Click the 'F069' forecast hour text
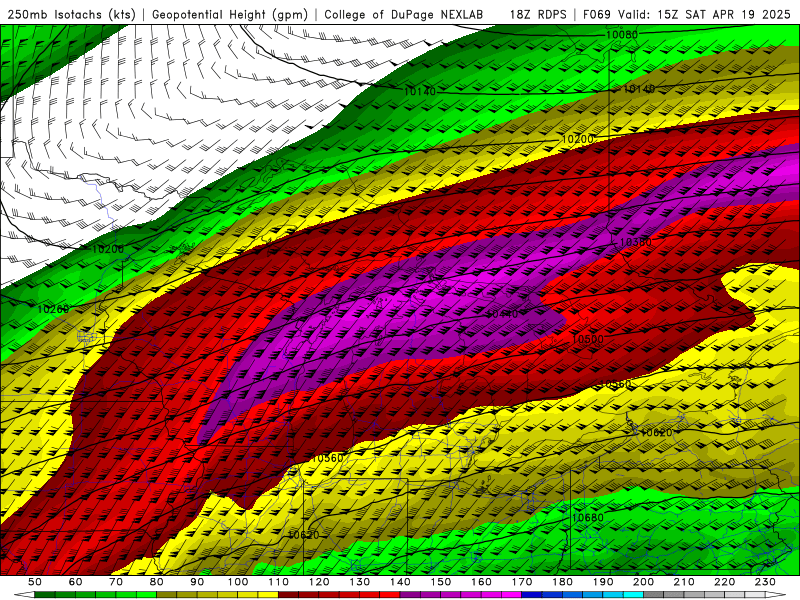The width and height of the screenshot is (800, 600). (596, 14)
